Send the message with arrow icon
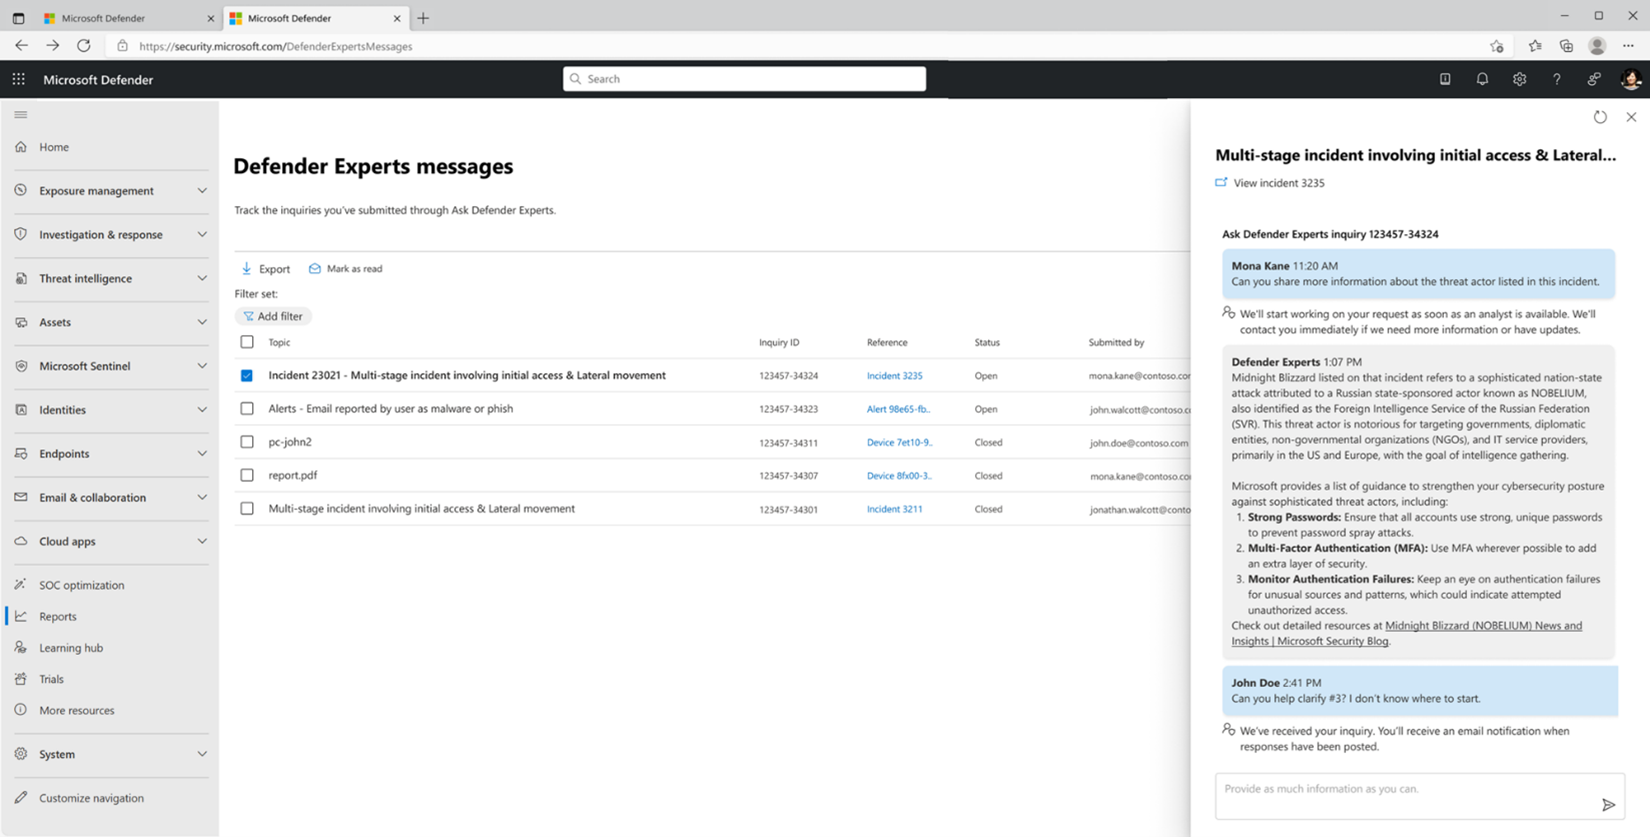 [x=1608, y=804]
